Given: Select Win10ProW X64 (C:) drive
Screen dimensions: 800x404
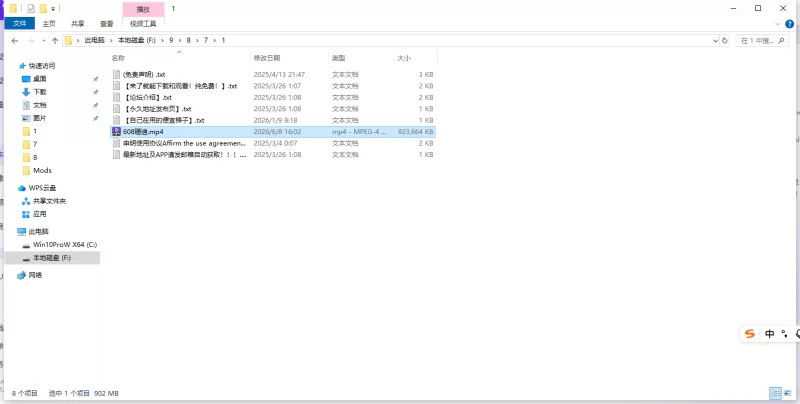Looking at the screenshot, I should pos(65,245).
